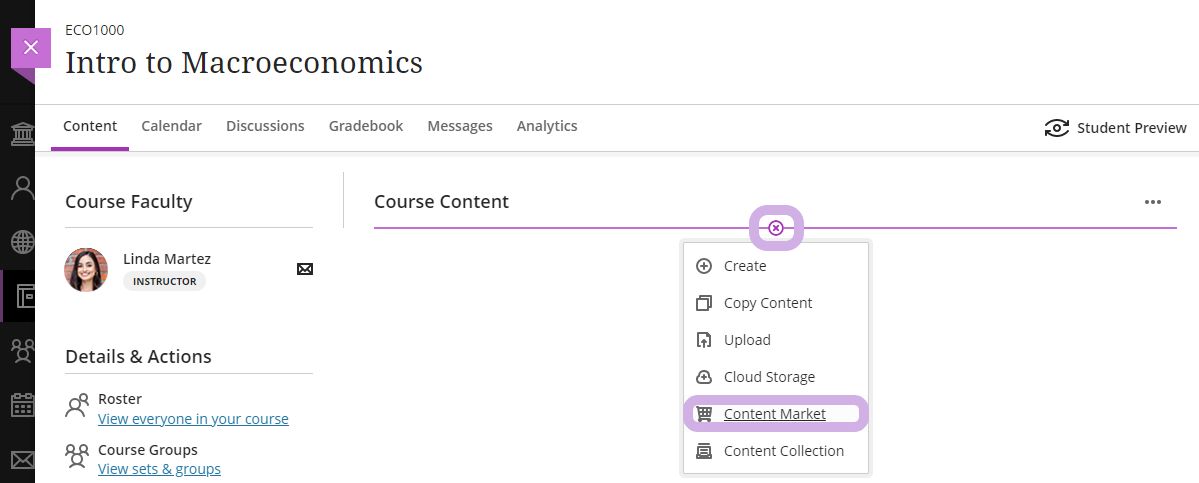
Task: Collapse the add content menu circle icon
Action: pyautogui.click(x=776, y=229)
